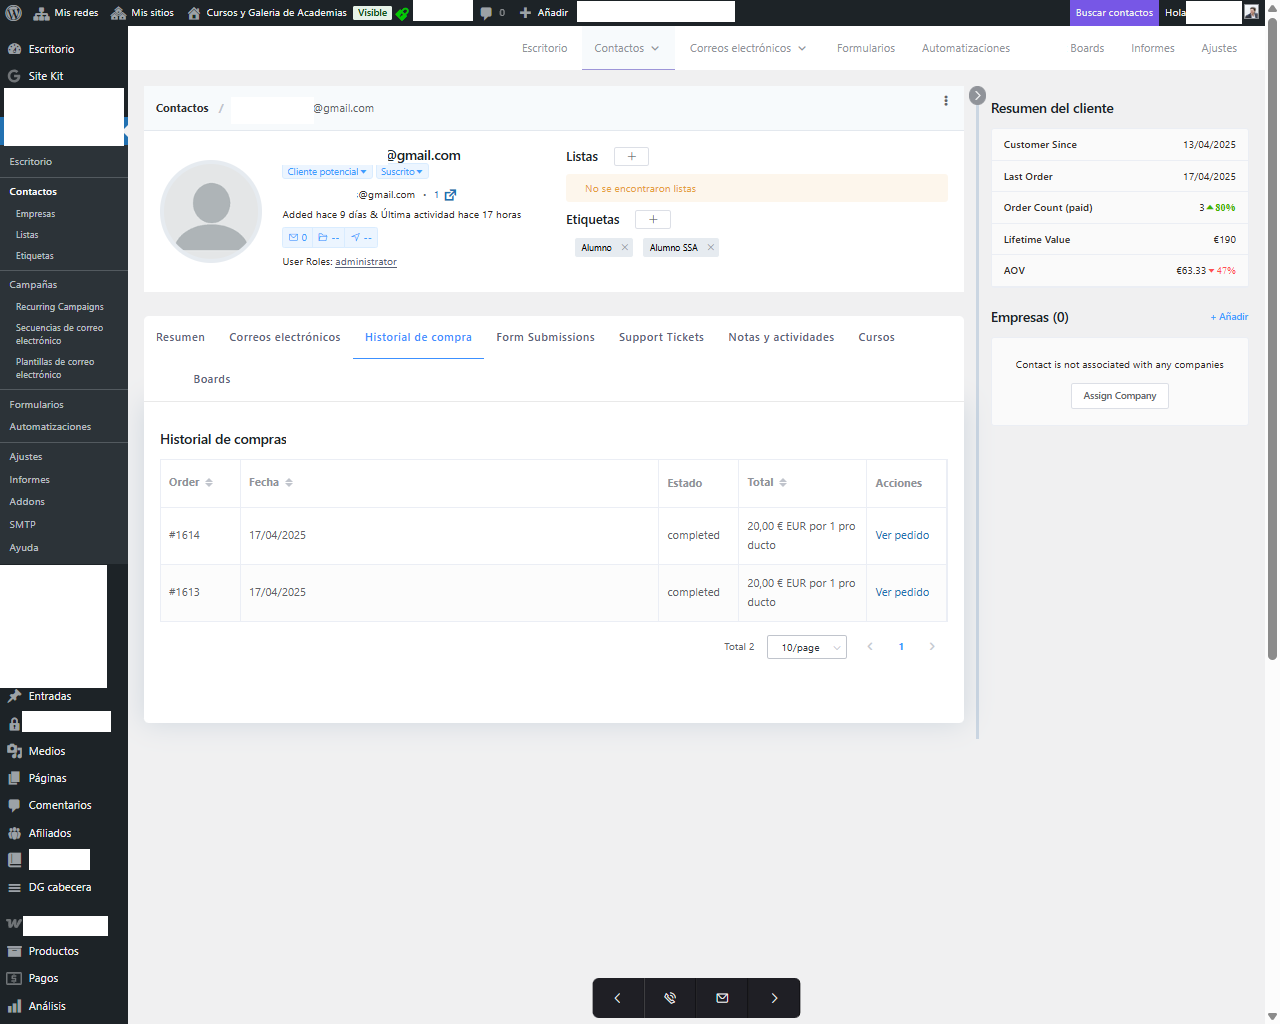The image size is (1280, 1024).
Task: Add a list with the Listas plus button
Action: 631,157
